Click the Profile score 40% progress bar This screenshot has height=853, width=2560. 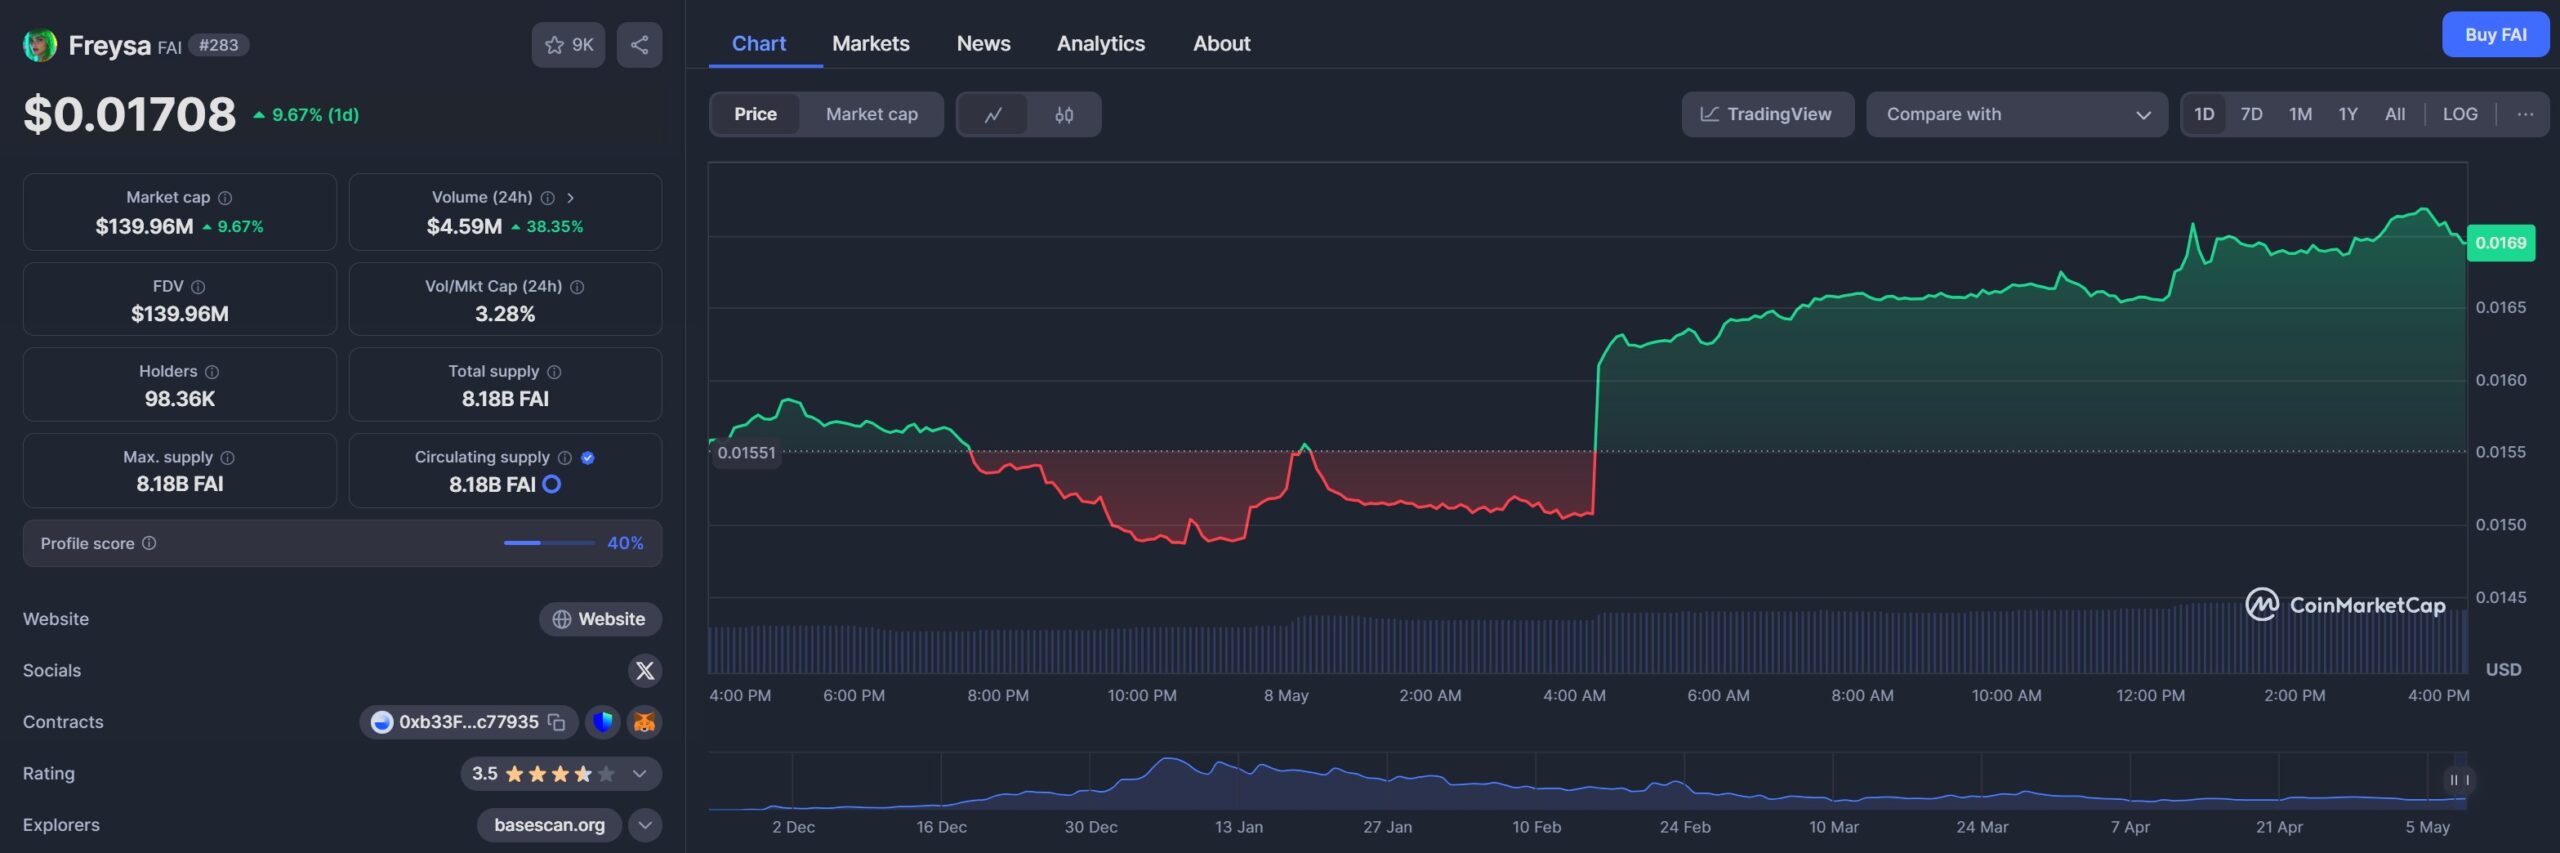549,543
